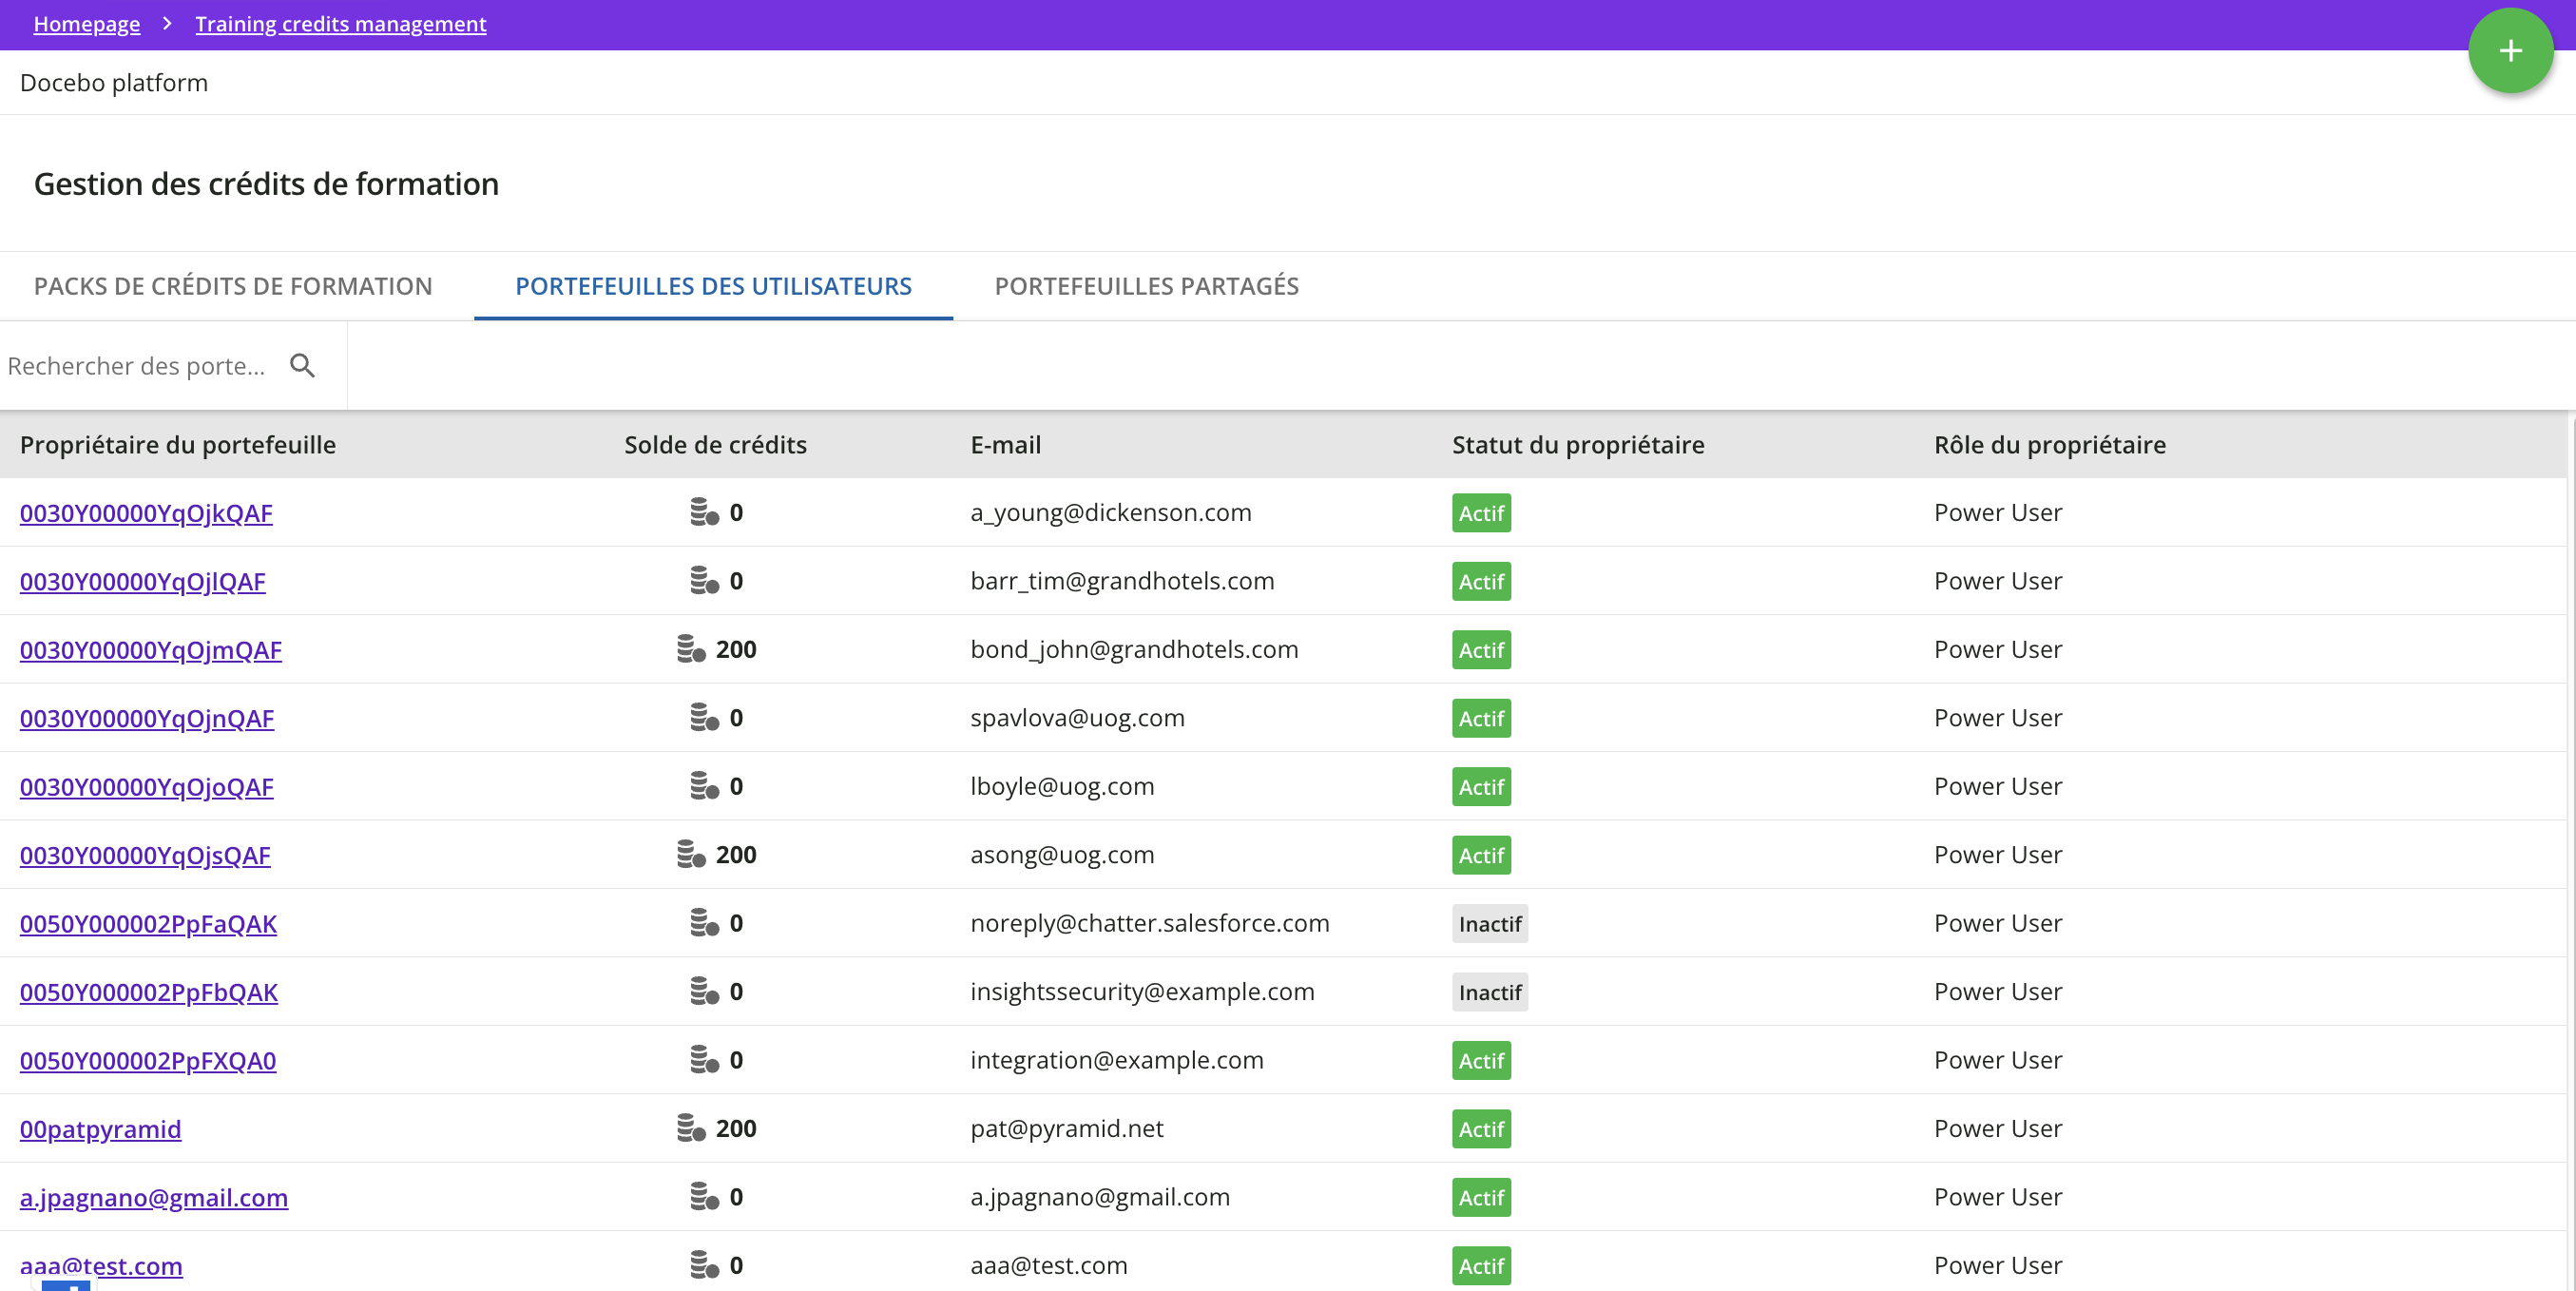The height and width of the screenshot is (1291, 2576).
Task: Click the Propriétaire du portefeuille column header
Action: click(x=178, y=445)
